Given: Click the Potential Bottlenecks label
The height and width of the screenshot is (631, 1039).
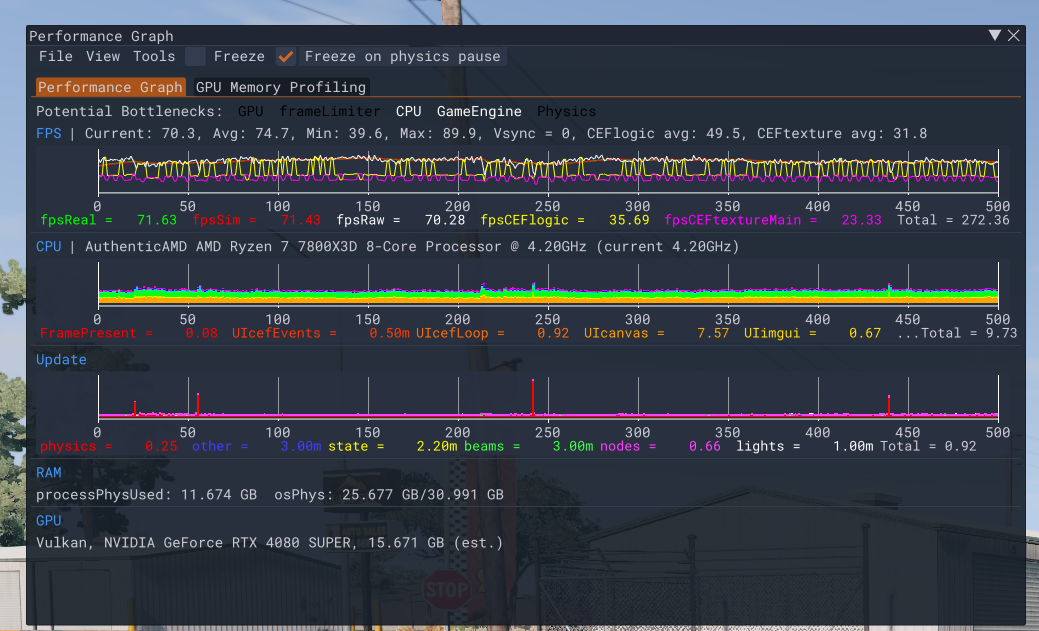Looking at the screenshot, I should (x=129, y=111).
